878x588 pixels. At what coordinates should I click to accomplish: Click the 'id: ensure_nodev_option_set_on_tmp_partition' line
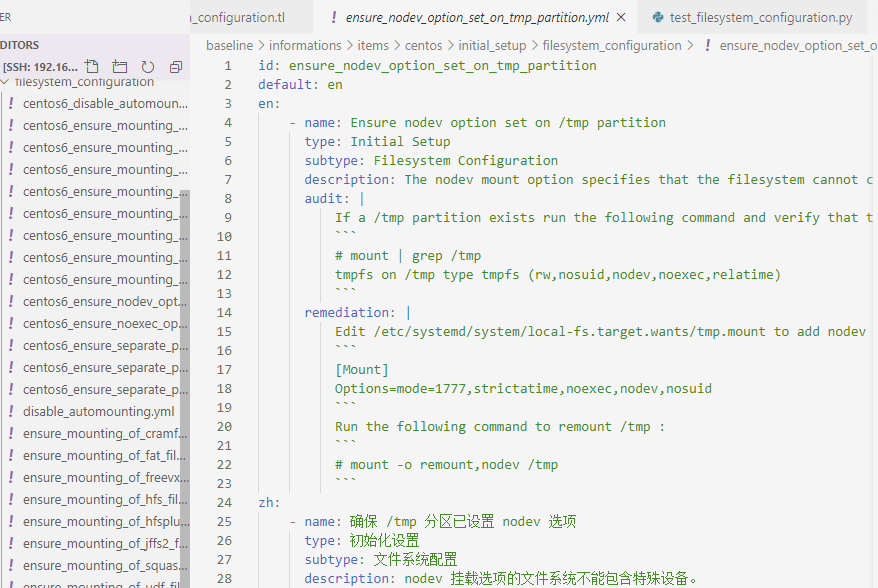tap(427, 66)
